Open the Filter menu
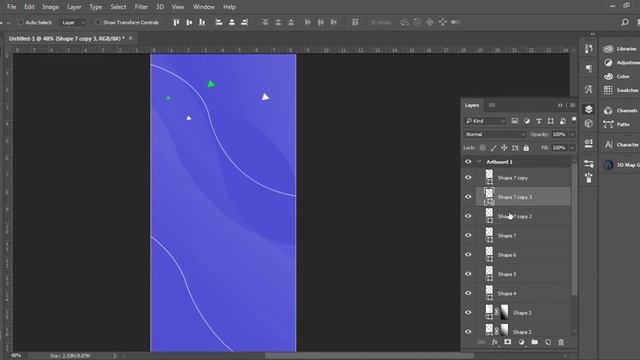 [141, 7]
